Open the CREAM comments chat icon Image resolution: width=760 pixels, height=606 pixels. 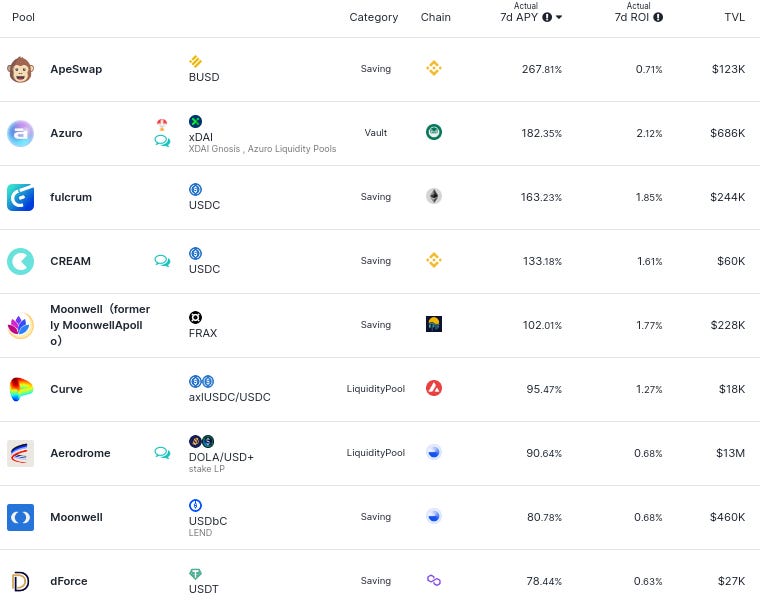(x=162, y=261)
